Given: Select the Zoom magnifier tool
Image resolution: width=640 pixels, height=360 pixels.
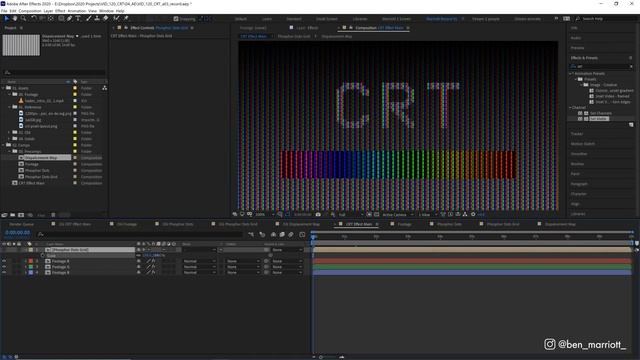Looking at the screenshot, I should click(x=23, y=18).
